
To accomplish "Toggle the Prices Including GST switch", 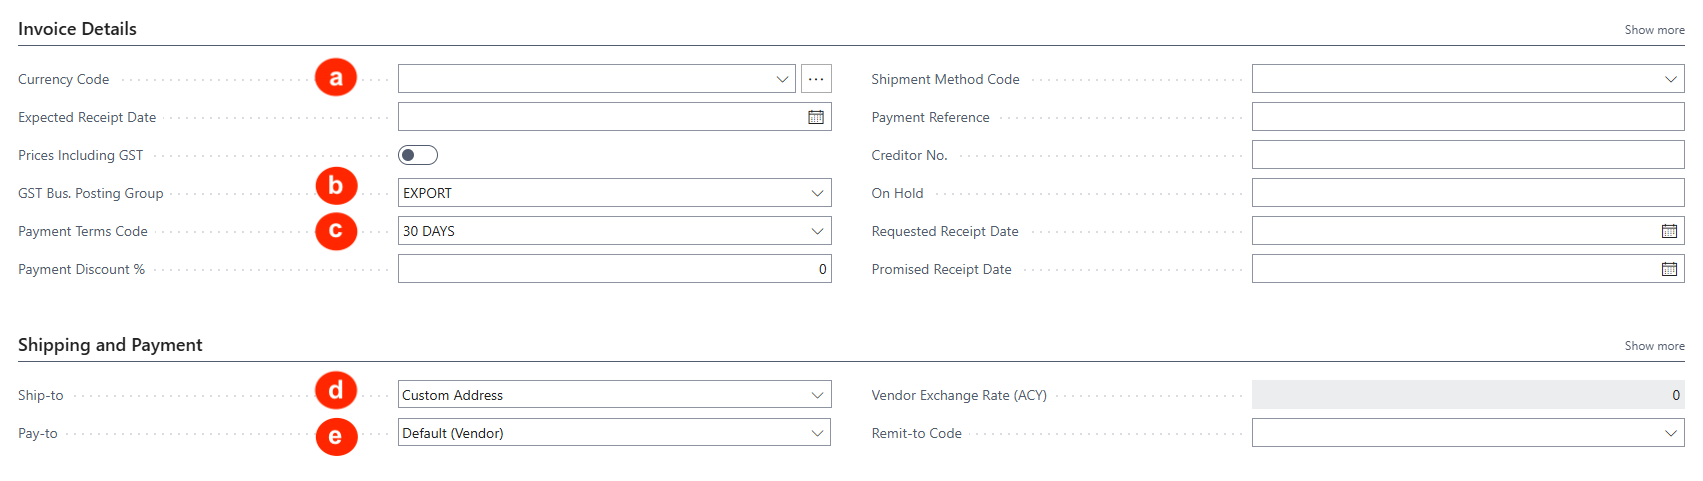I will coord(418,155).
